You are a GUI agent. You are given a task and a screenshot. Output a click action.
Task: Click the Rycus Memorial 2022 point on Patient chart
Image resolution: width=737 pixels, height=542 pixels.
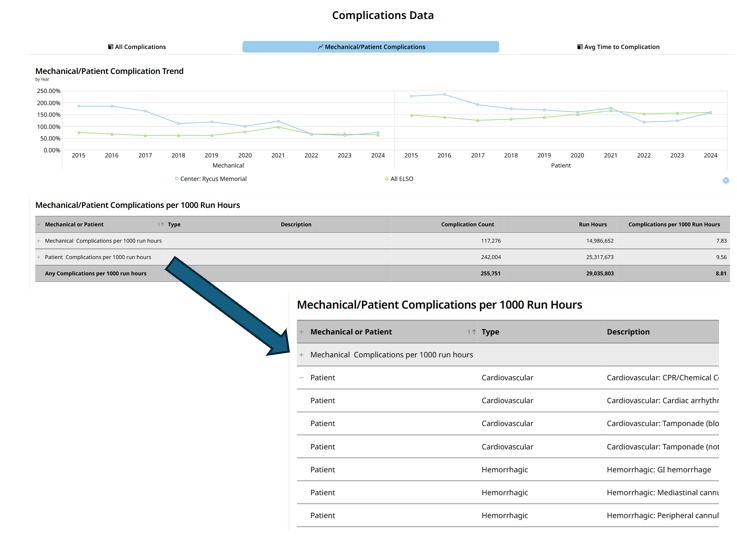click(x=644, y=122)
